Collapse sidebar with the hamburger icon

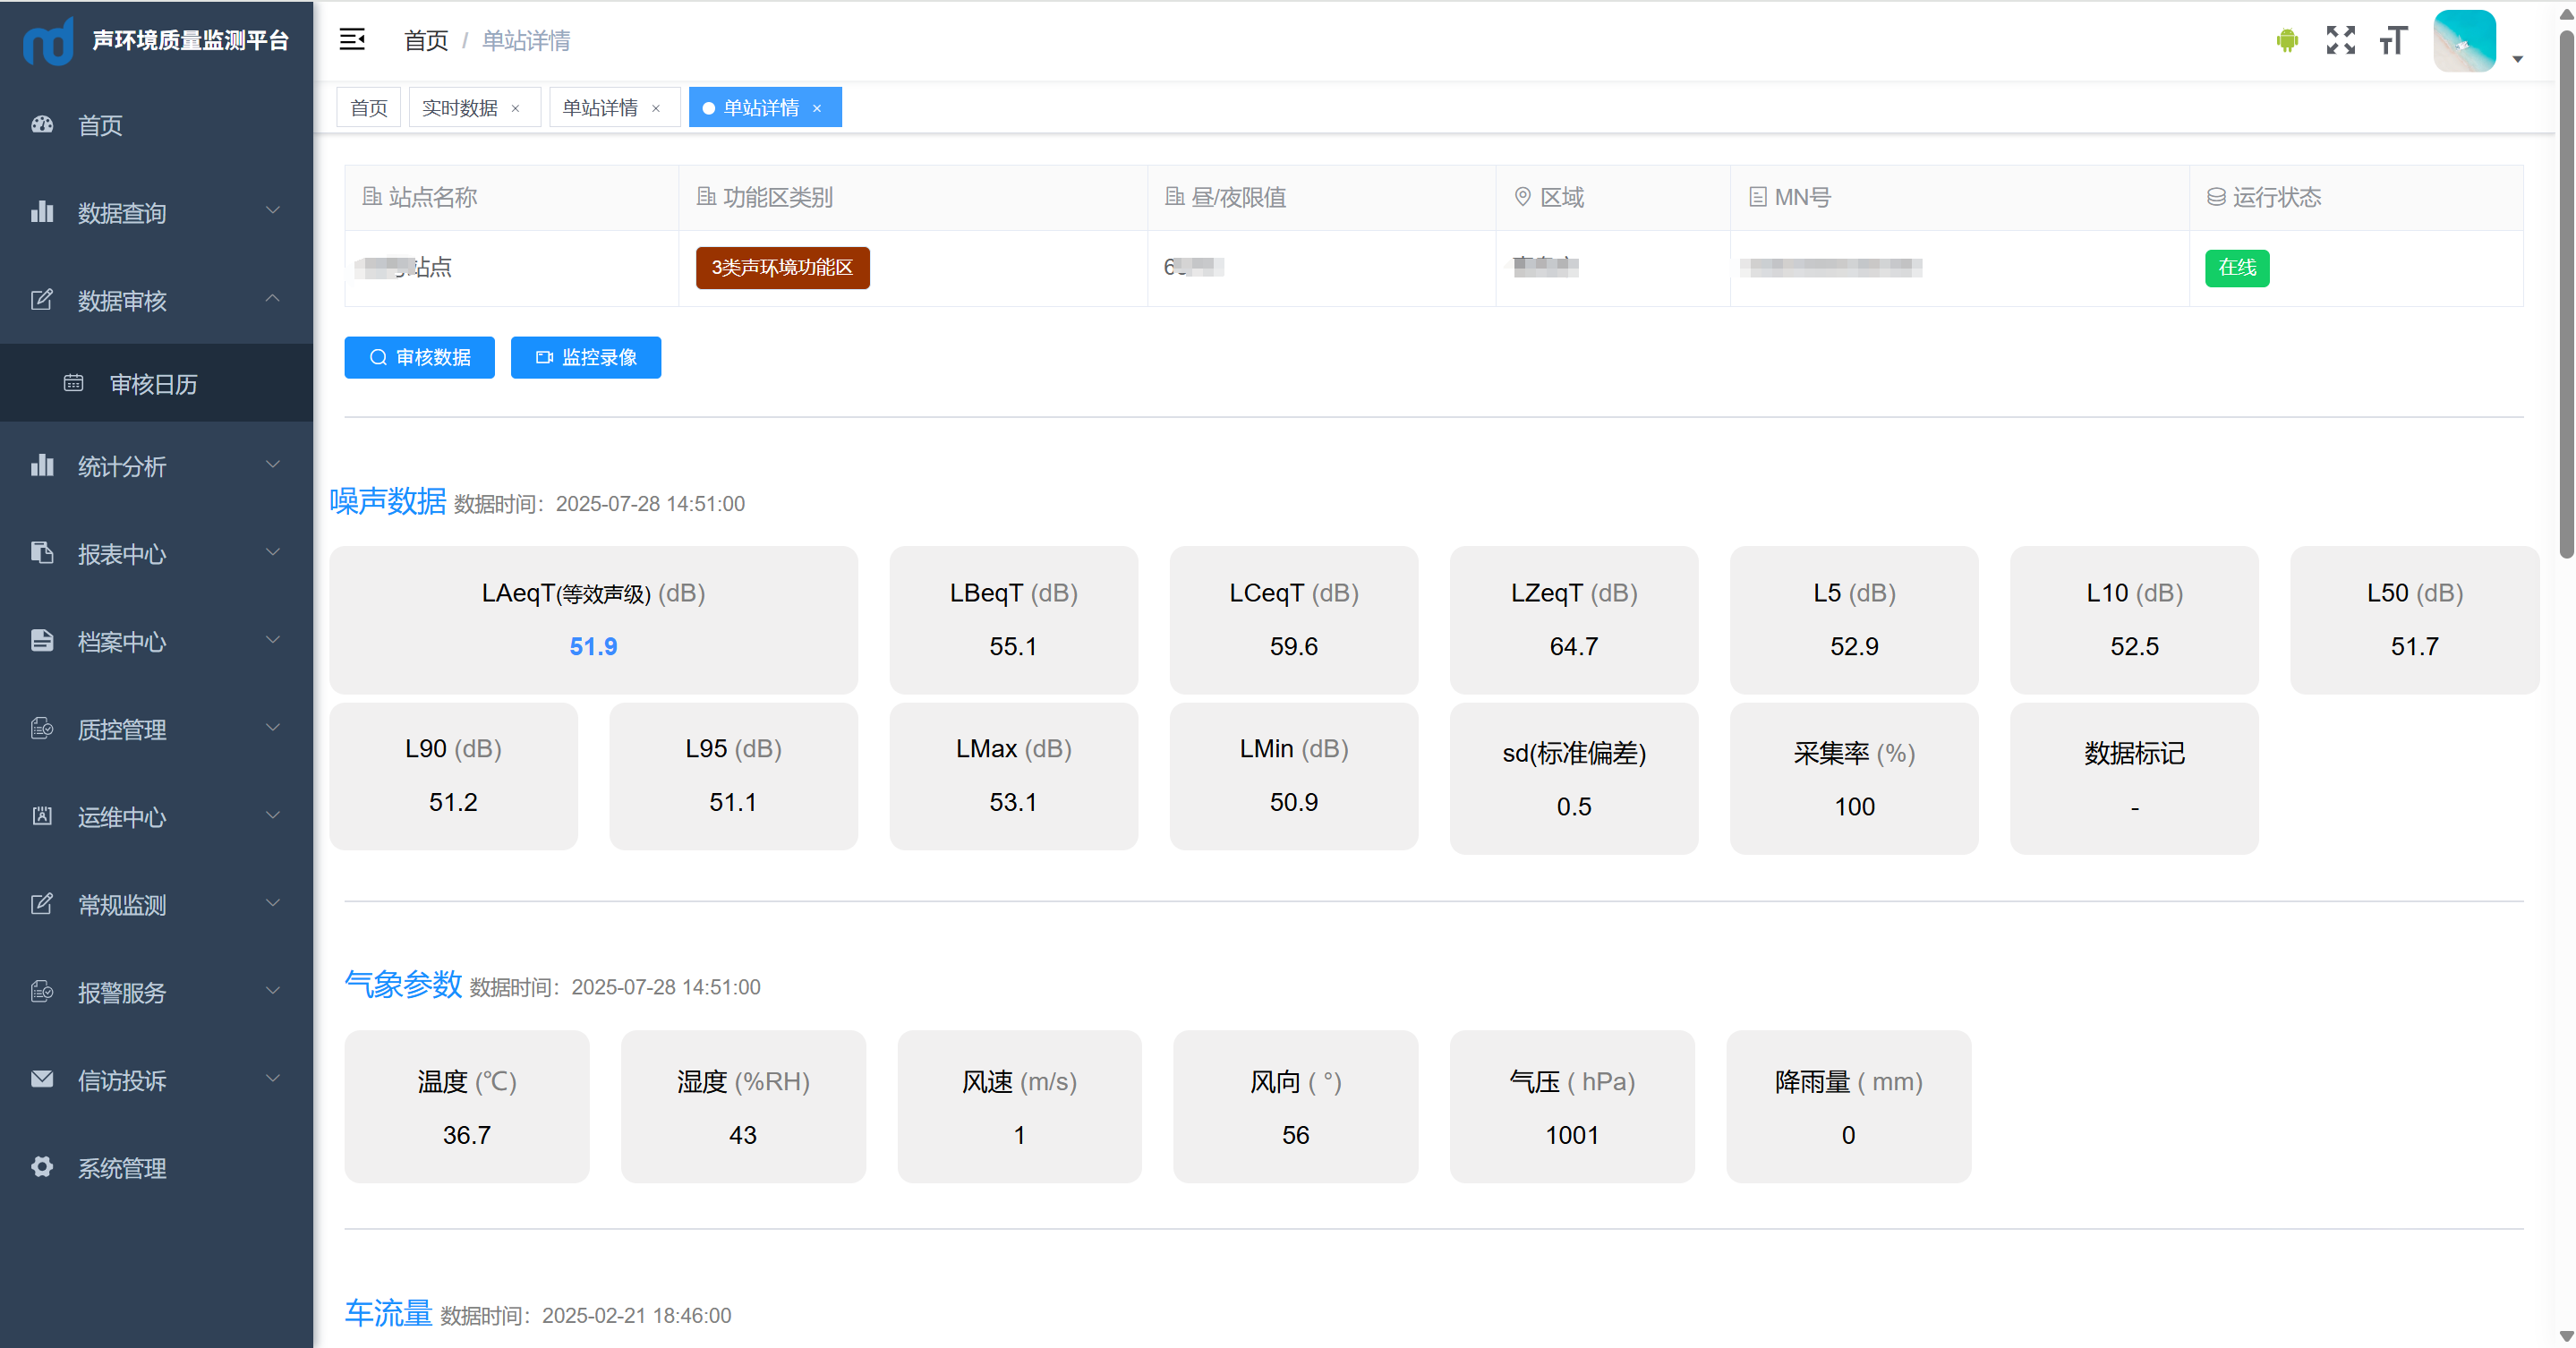point(352,40)
